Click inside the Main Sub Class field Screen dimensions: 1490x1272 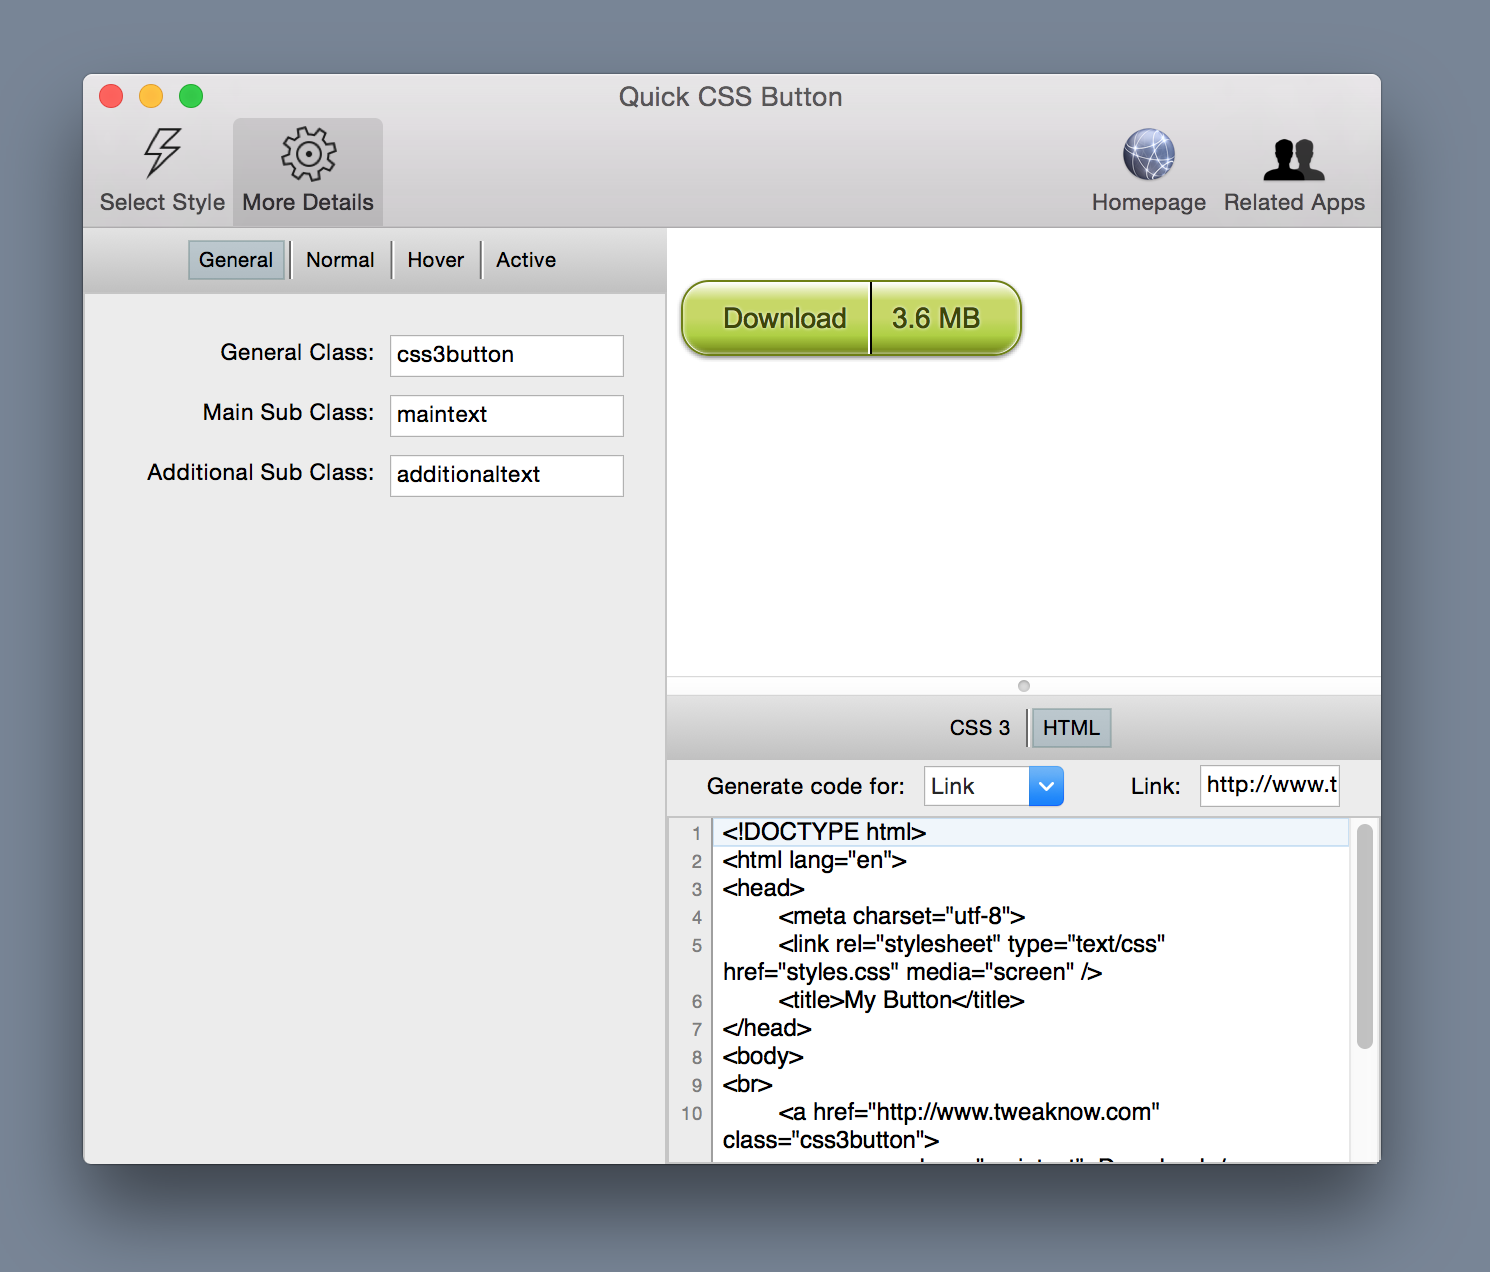(x=505, y=415)
